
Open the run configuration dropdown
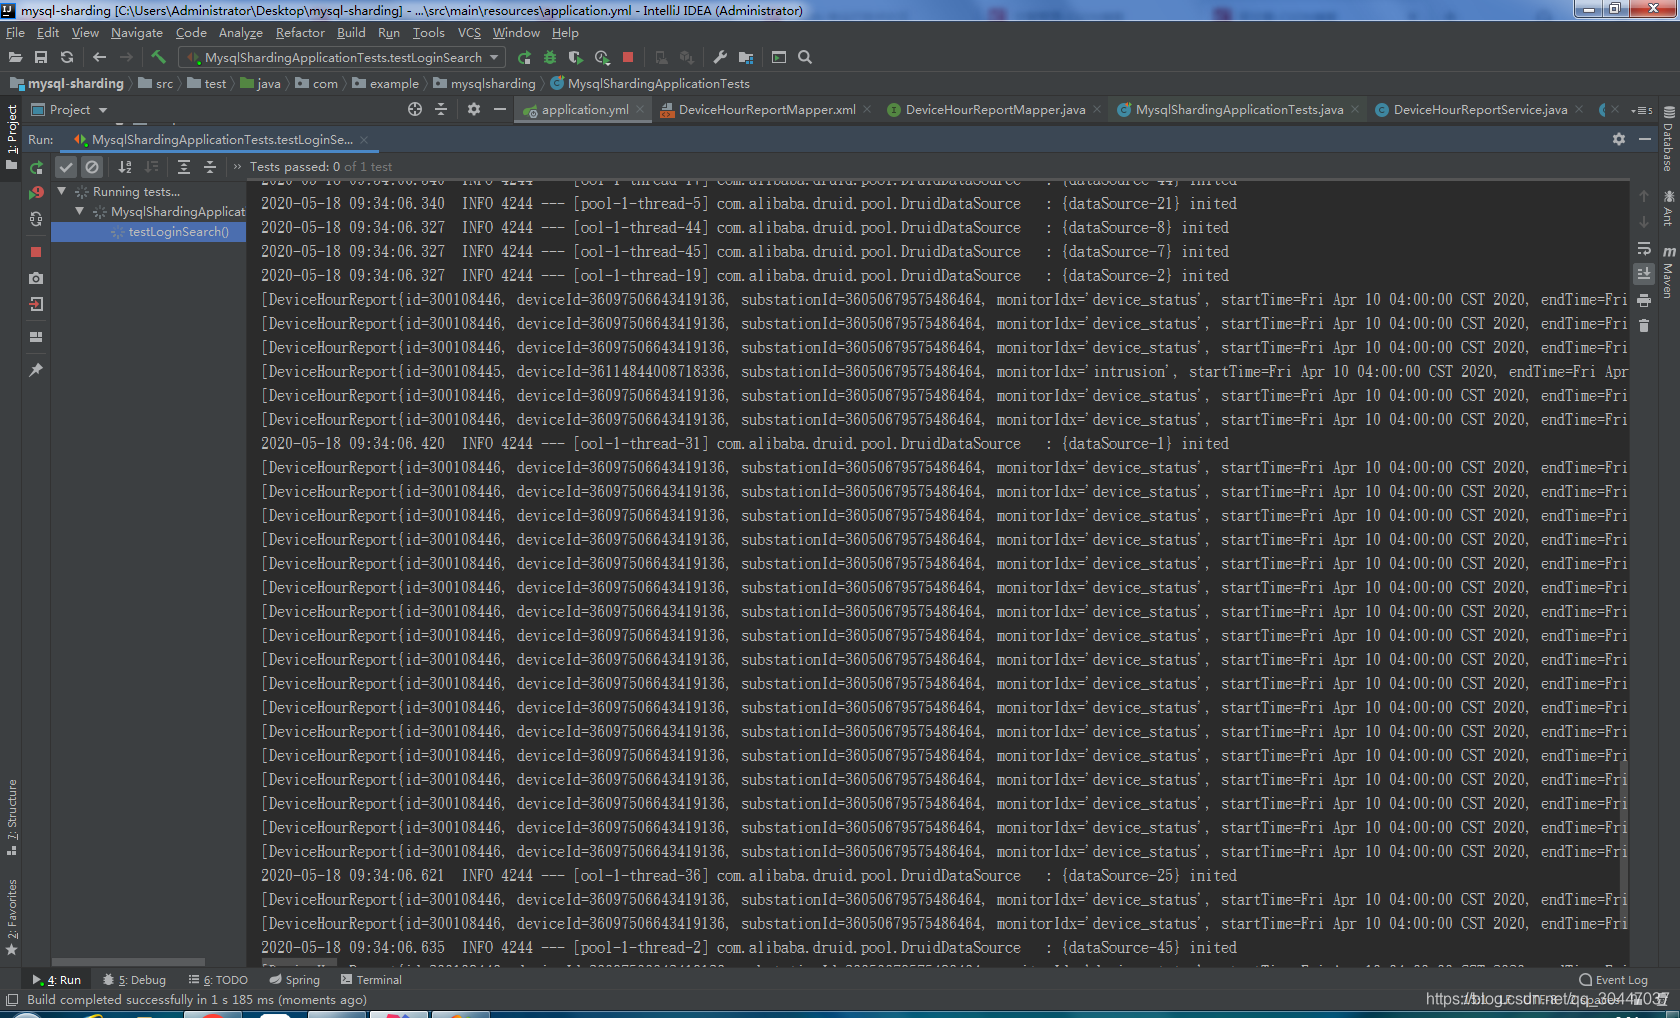pos(342,58)
